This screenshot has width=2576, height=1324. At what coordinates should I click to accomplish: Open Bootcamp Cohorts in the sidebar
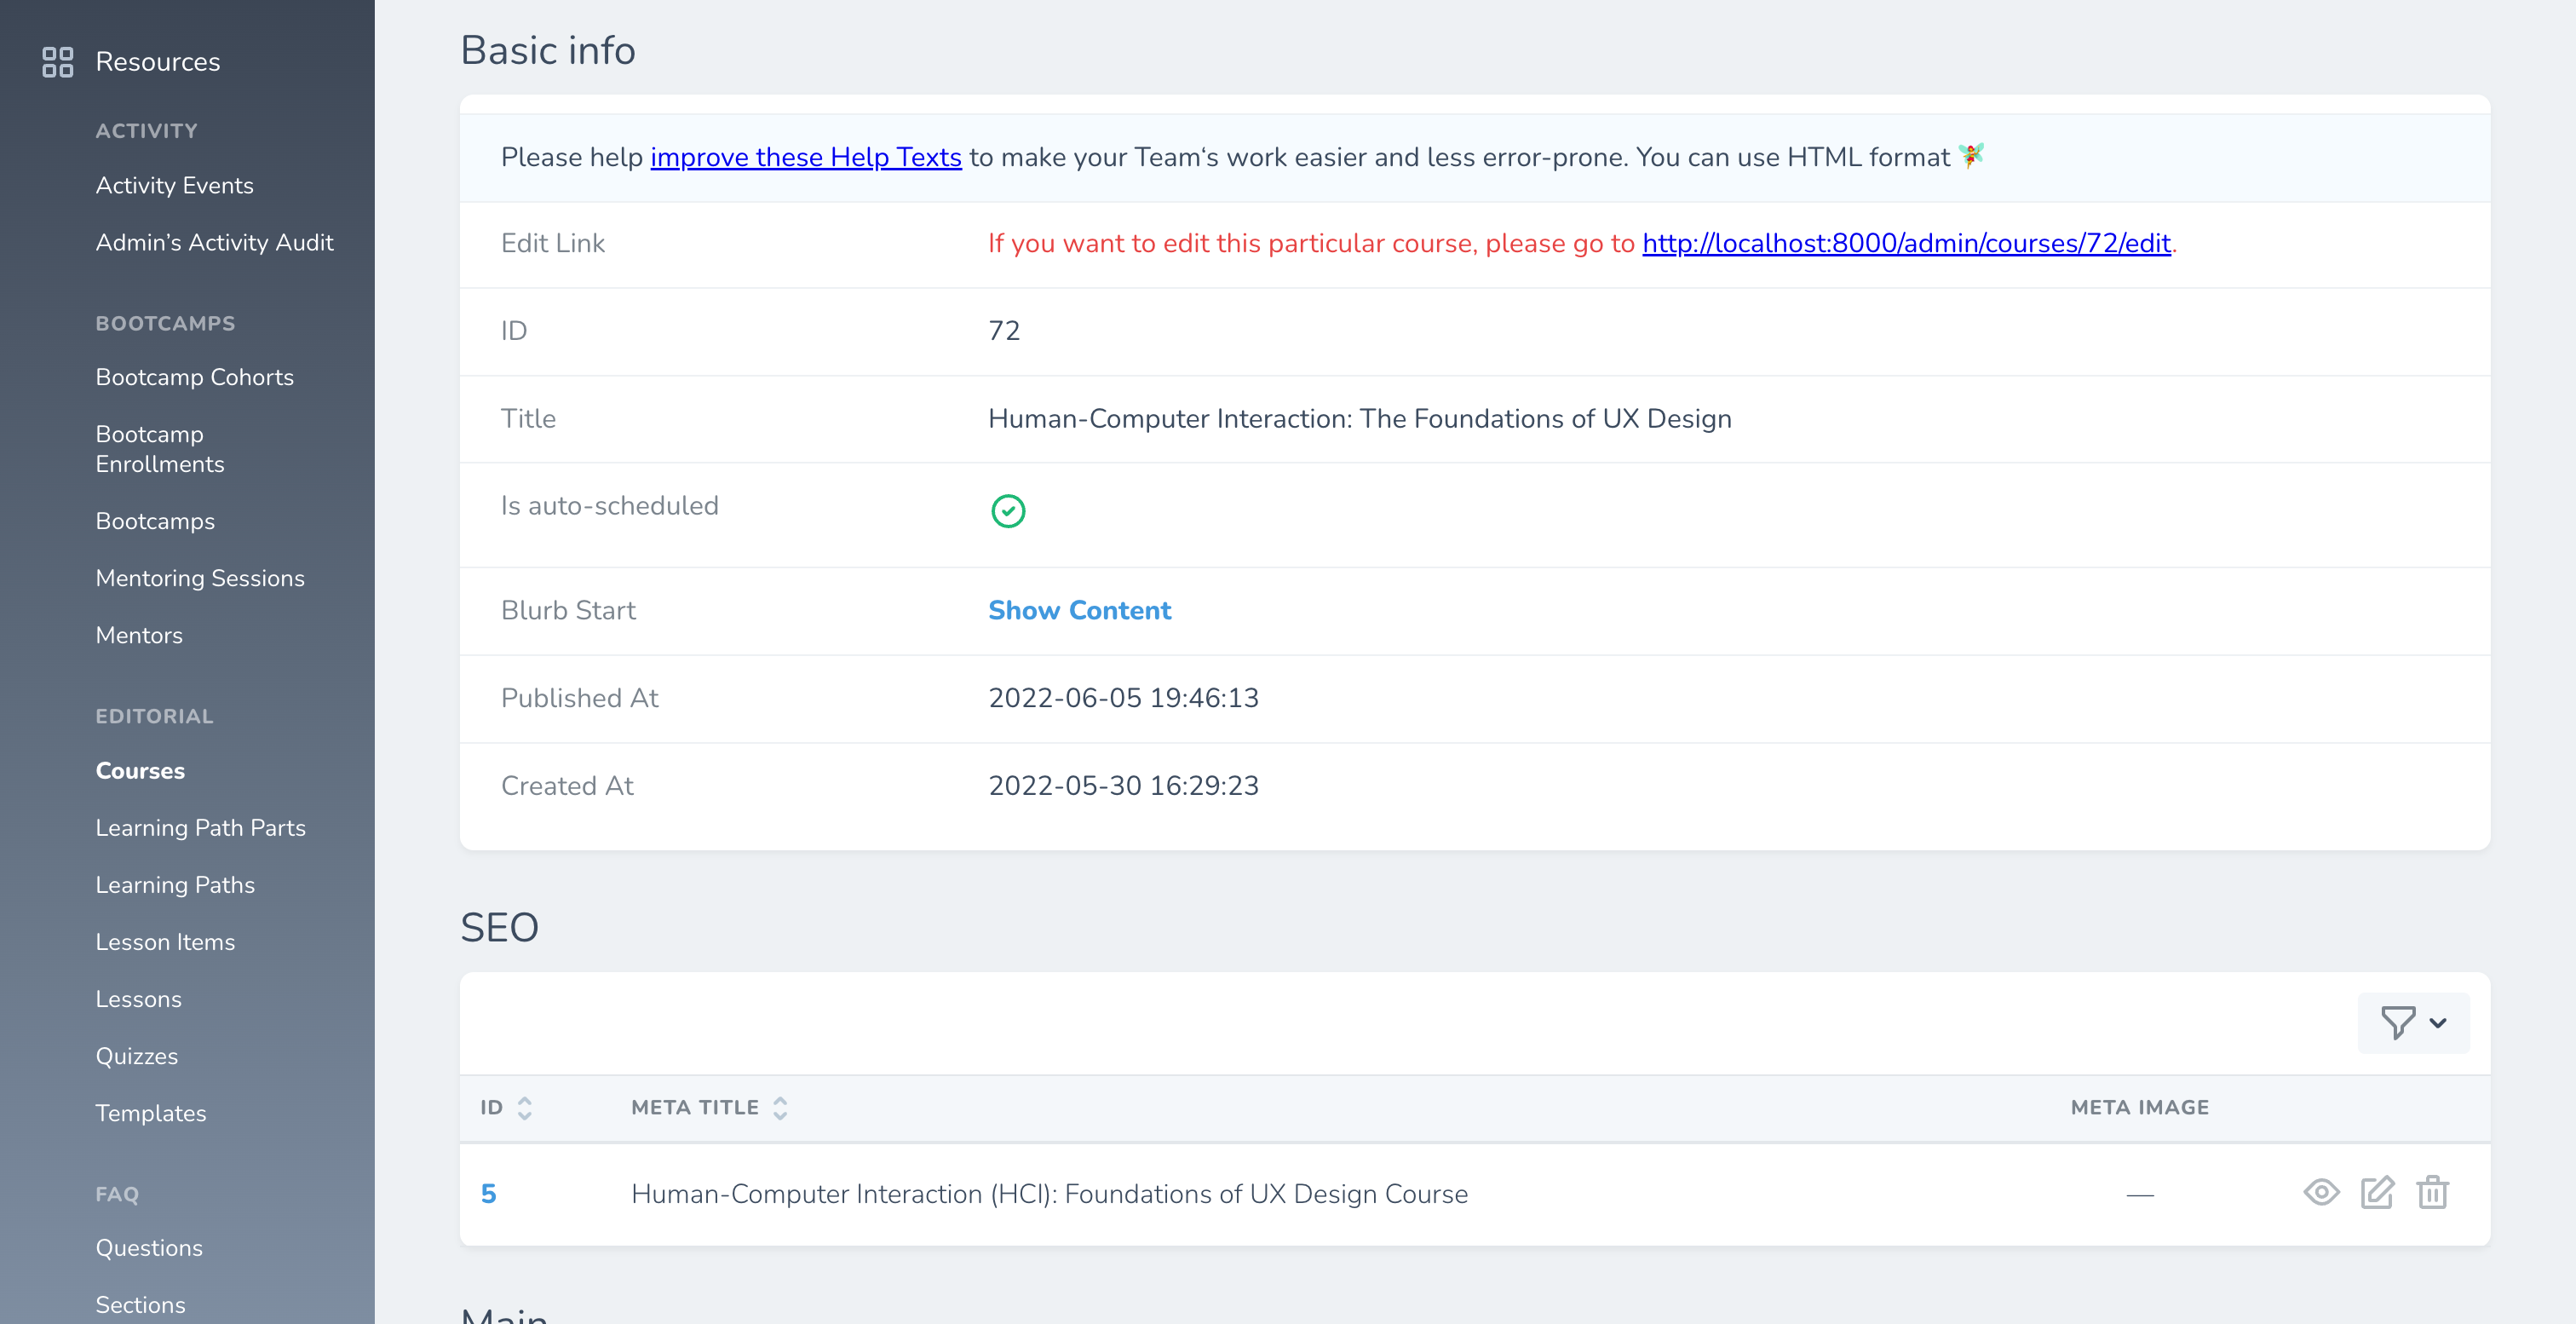(194, 377)
